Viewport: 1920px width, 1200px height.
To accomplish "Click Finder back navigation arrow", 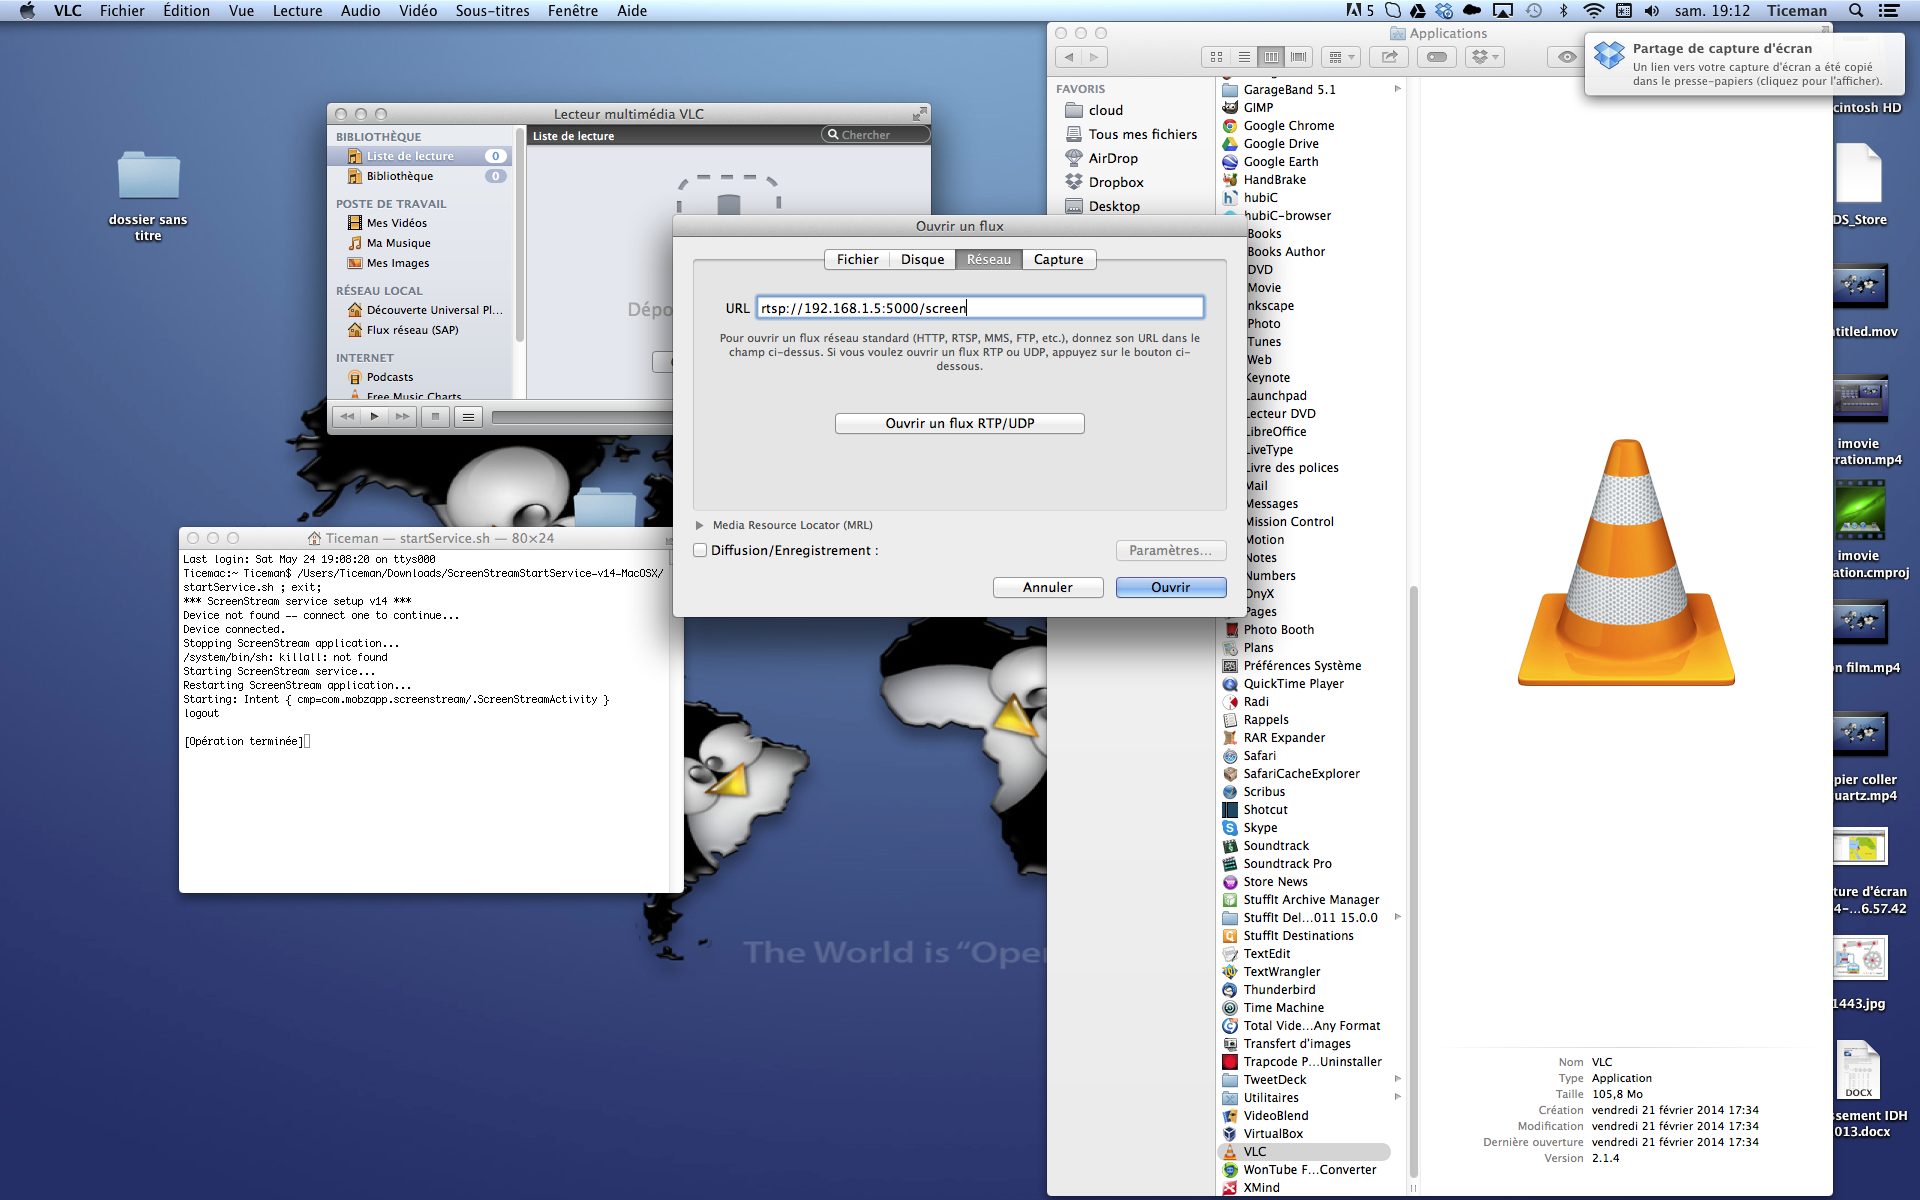I will click(x=1069, y=57).
